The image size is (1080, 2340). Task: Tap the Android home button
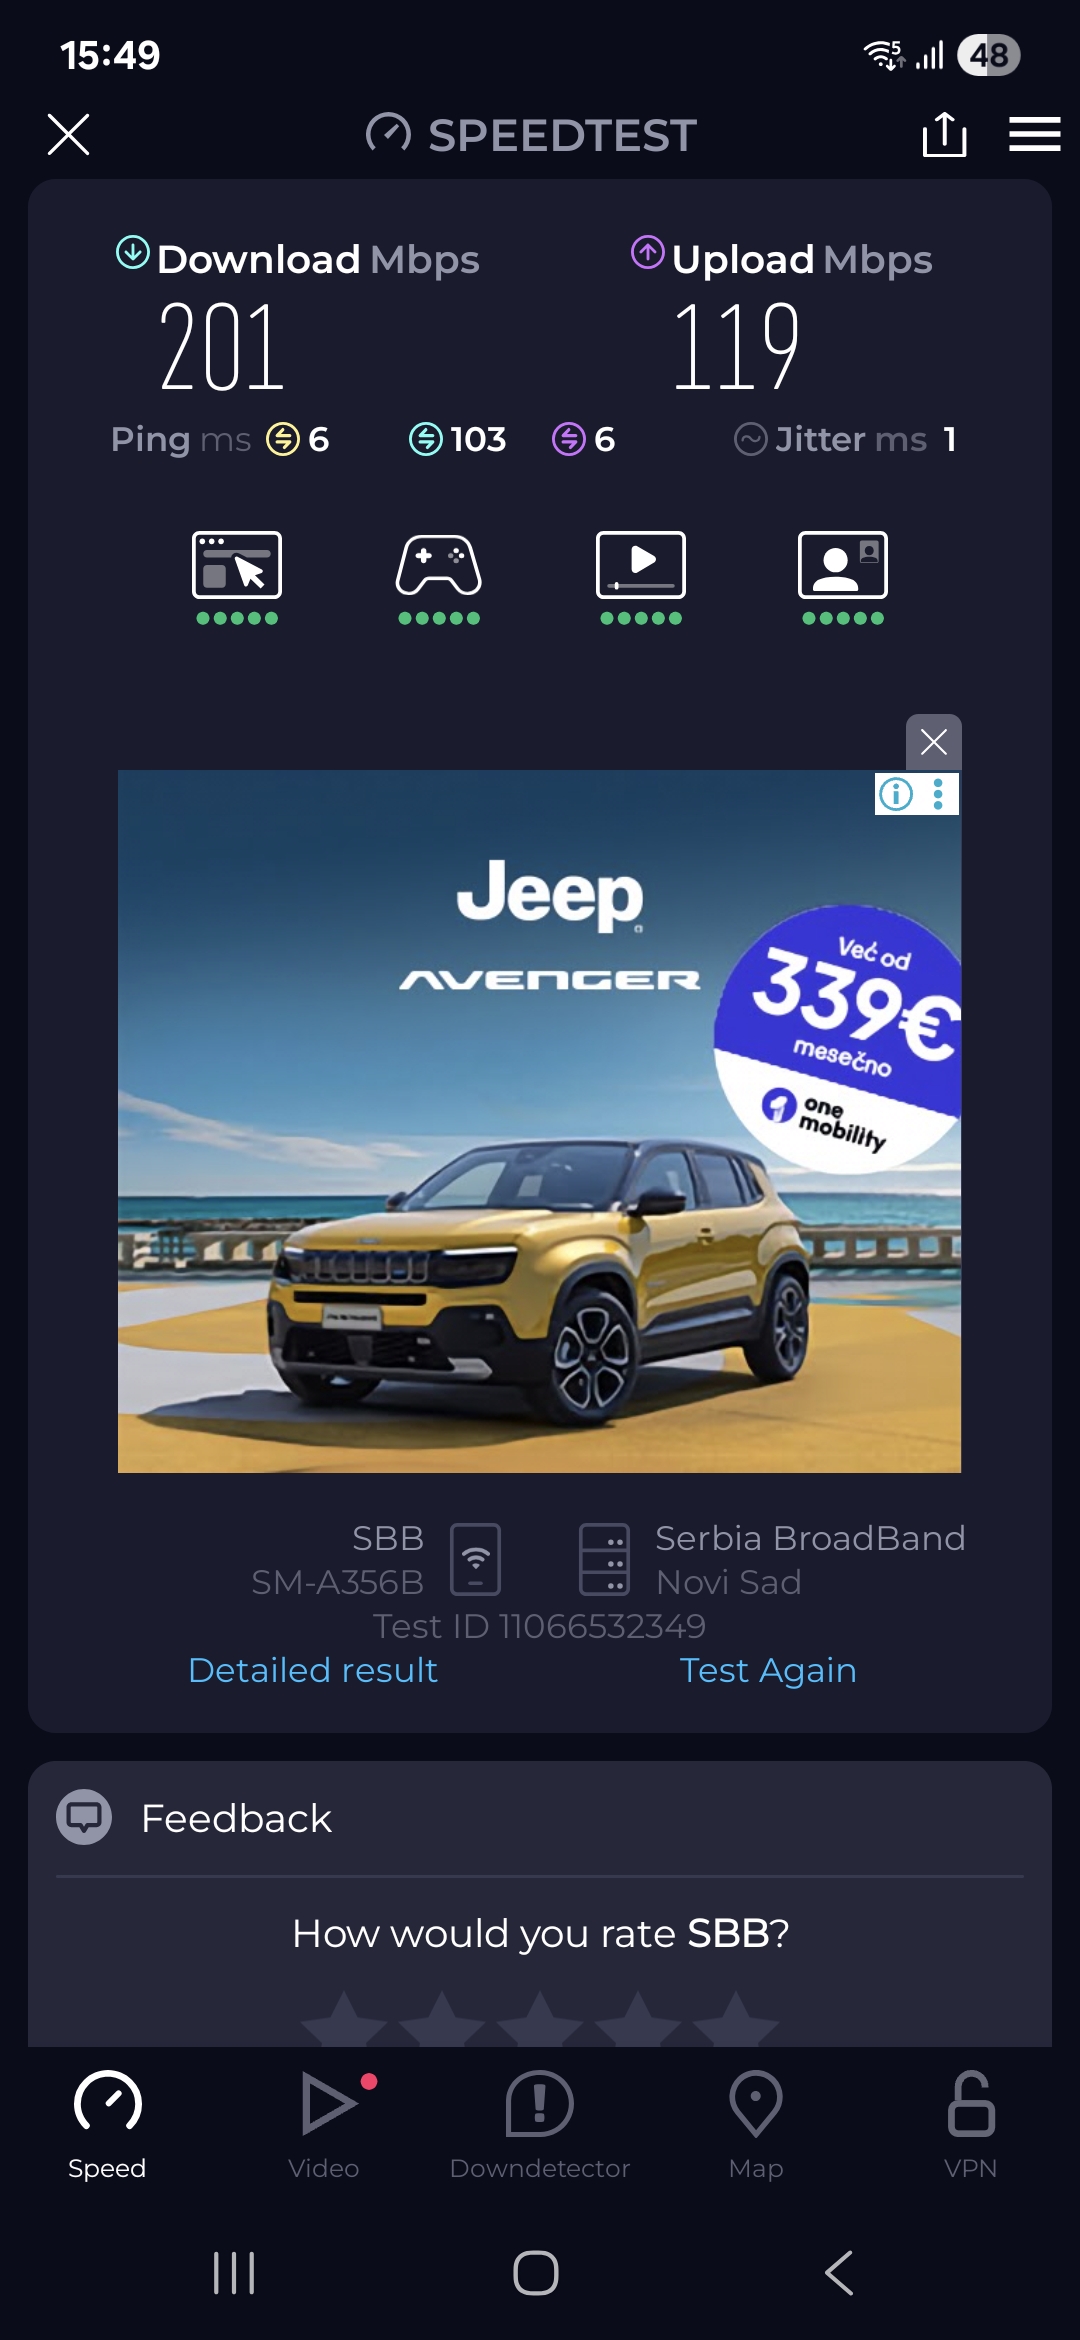point(536,2273)
